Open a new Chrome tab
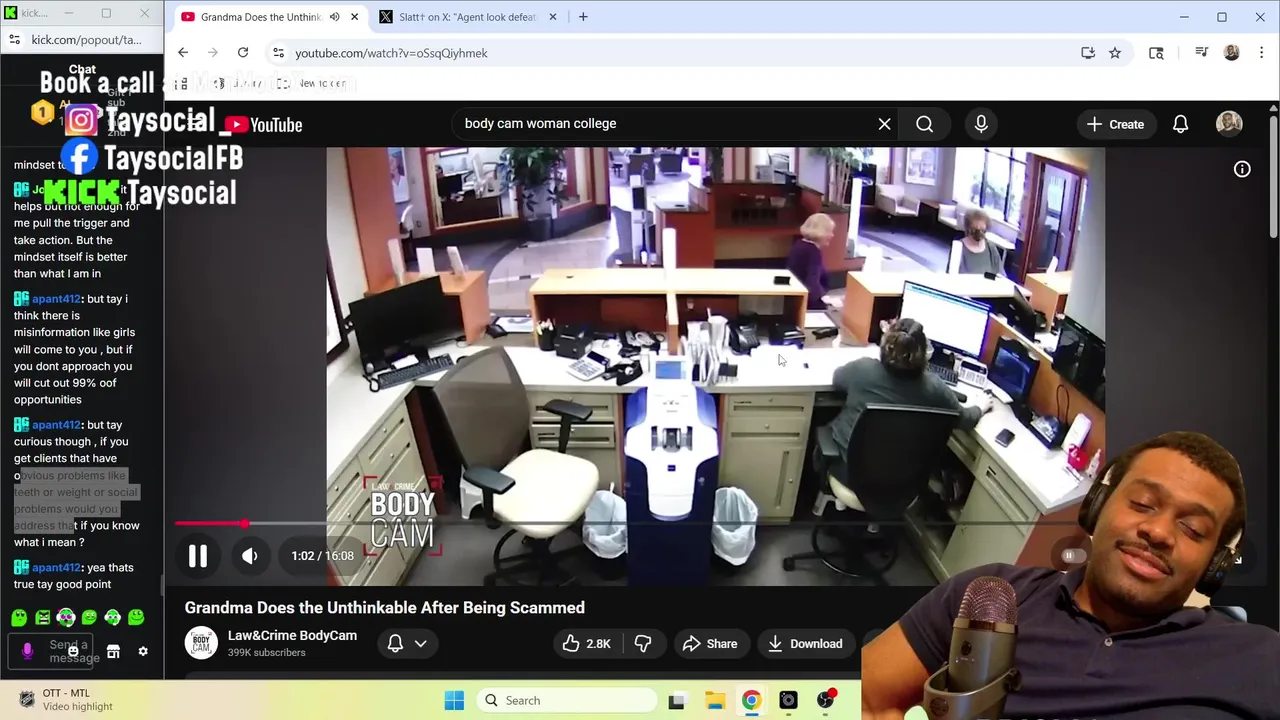 coord(583,17)
